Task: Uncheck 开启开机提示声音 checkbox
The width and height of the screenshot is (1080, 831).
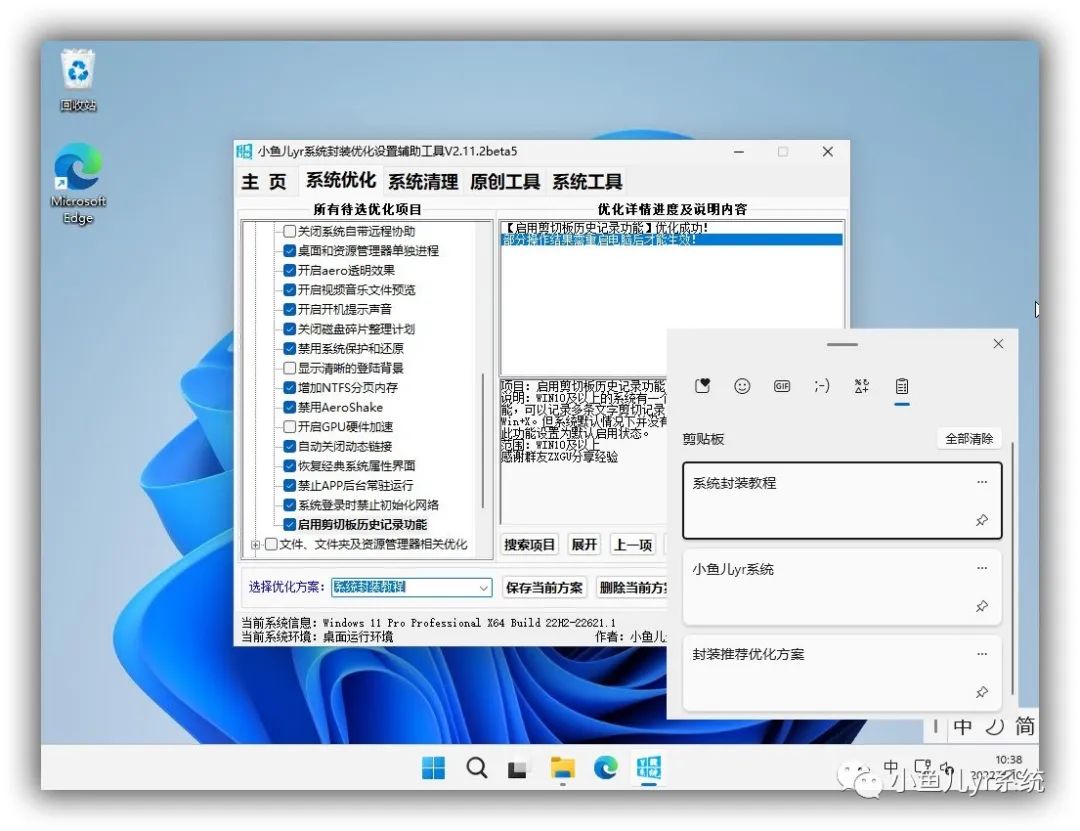Action: pyautogui.click(x=290, y=309)
